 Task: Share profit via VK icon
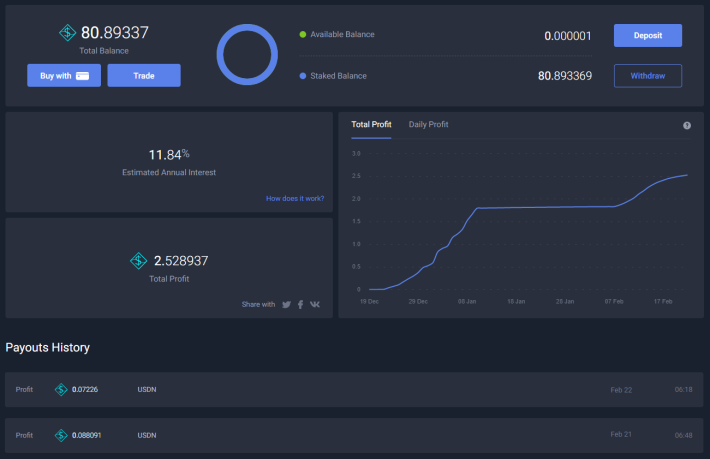pos(315,304)
